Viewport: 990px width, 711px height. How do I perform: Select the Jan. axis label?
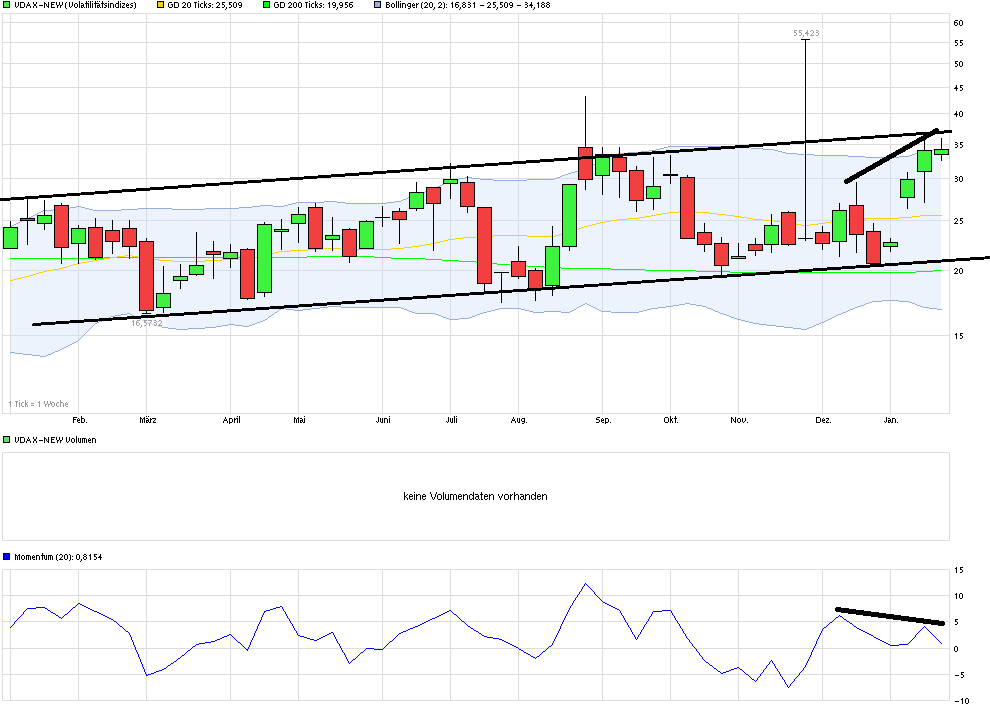coord(892,421)
